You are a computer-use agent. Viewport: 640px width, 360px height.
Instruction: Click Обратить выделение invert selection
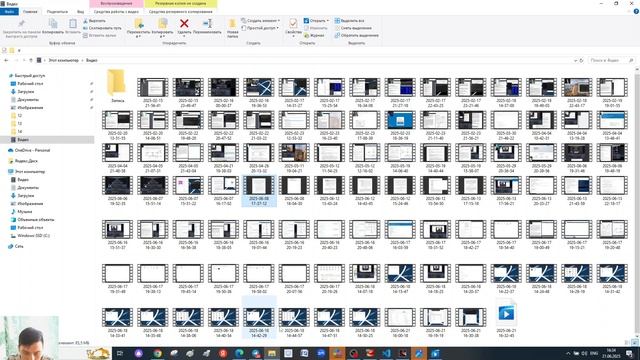[x=356, y=36]
